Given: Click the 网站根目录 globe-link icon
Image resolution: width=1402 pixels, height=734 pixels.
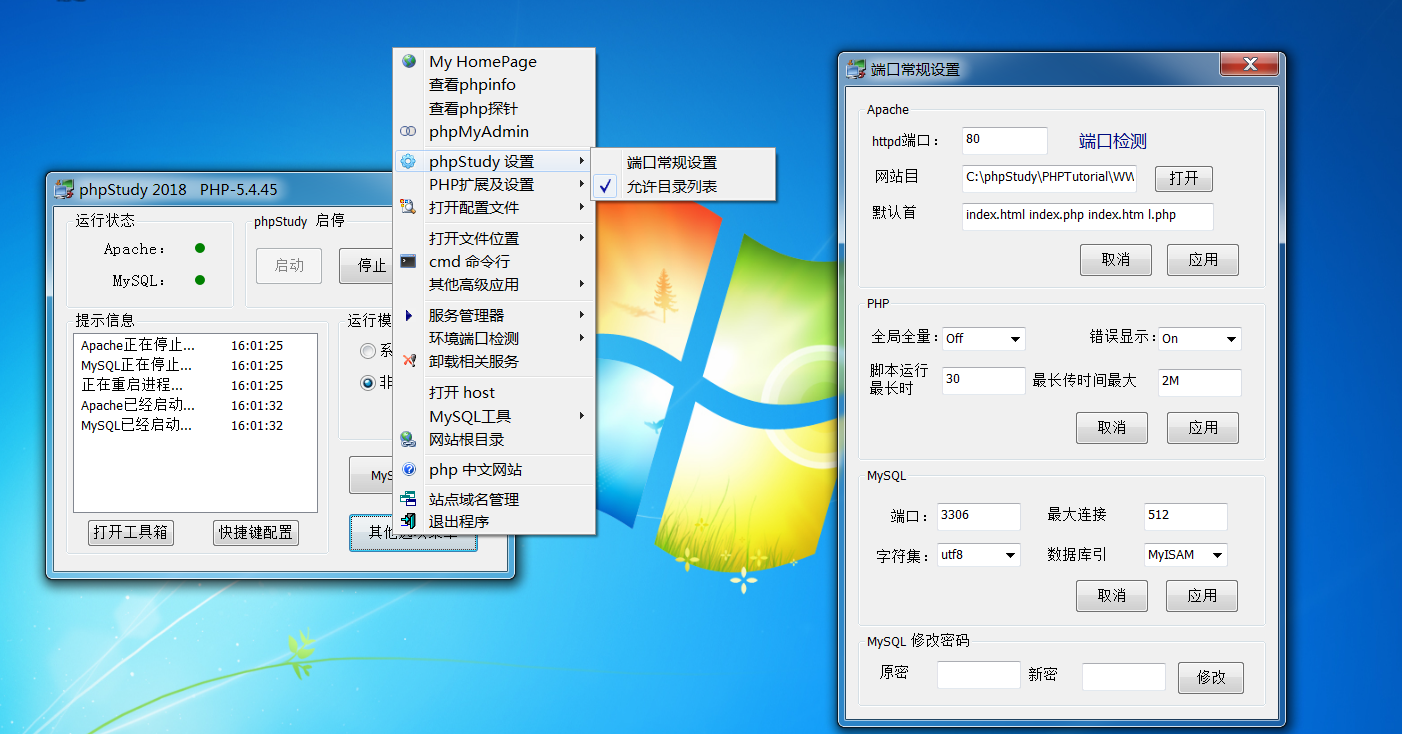Looking at the screenshot, I should [407, 438].
